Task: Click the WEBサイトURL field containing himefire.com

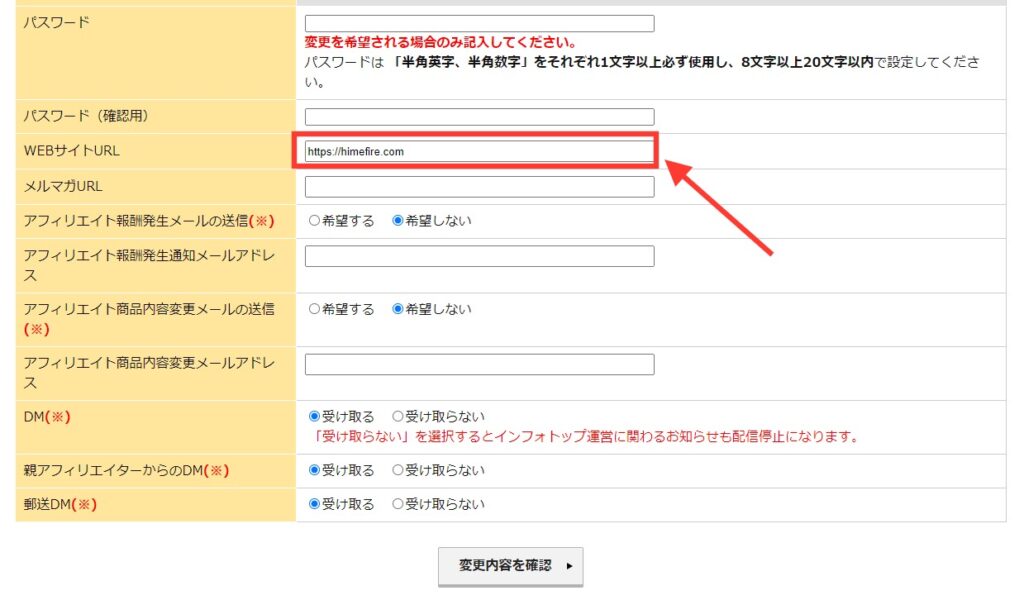Action: click(x=479, y=152)
